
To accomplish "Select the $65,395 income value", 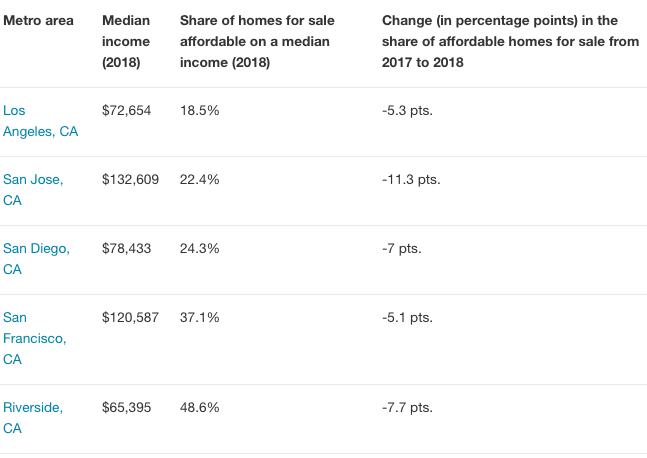I will pyautogui.click(x=127, y=407).
